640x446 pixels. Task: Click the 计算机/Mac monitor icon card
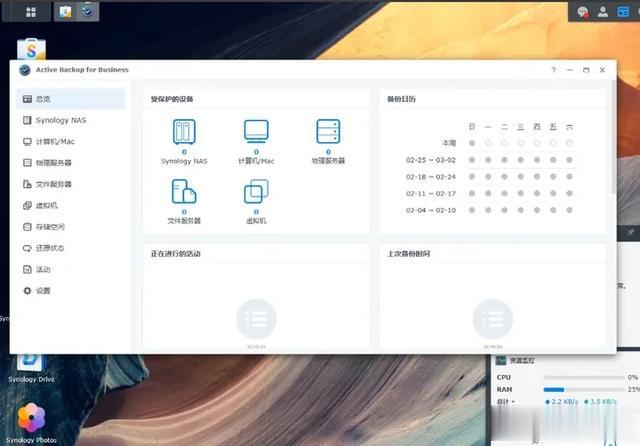coord(256,131)
